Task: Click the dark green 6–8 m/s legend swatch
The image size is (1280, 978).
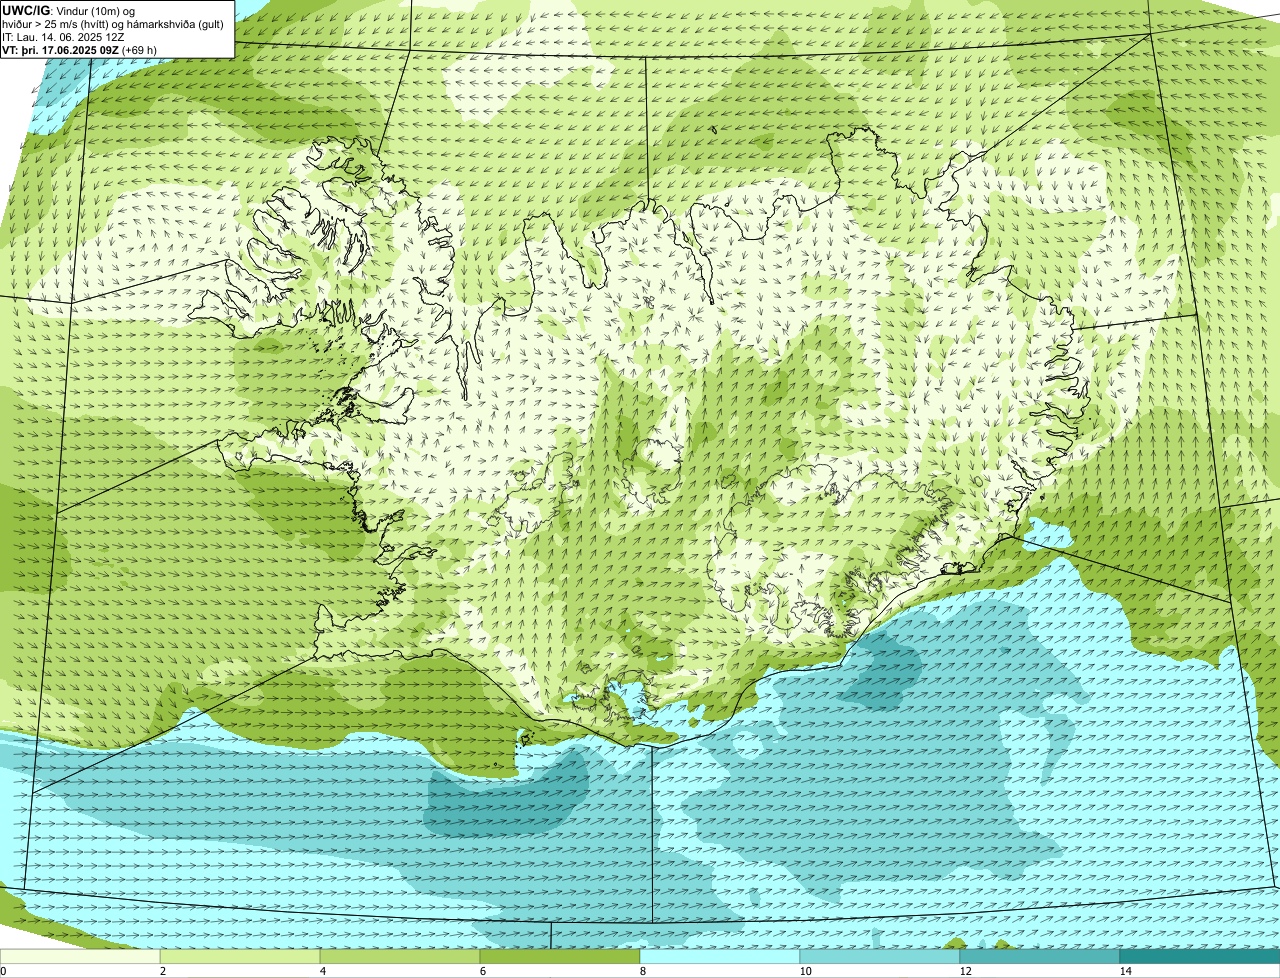Action: click(560, 957)
